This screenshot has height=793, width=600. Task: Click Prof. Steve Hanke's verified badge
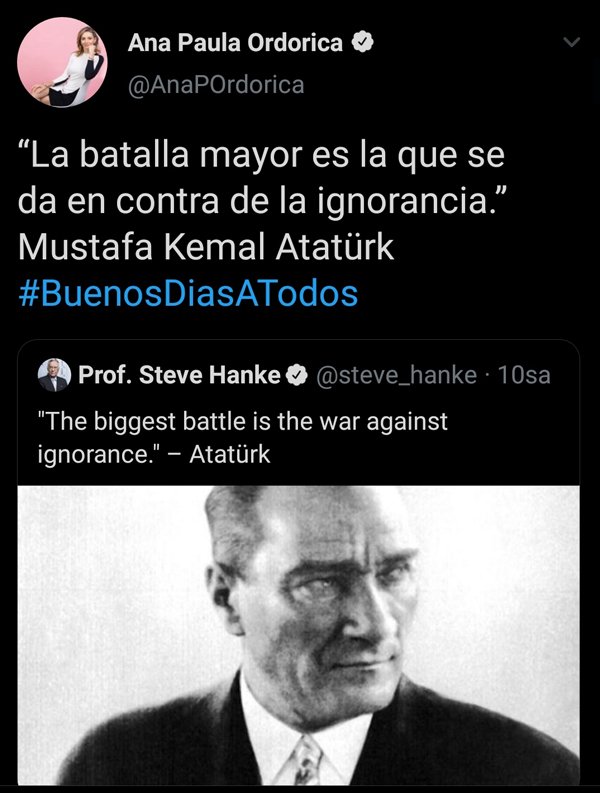click(297, 375)
